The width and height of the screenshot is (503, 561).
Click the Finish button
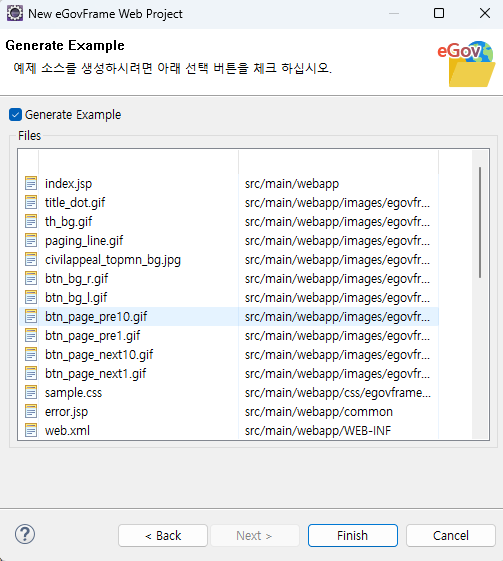(352, 536)
